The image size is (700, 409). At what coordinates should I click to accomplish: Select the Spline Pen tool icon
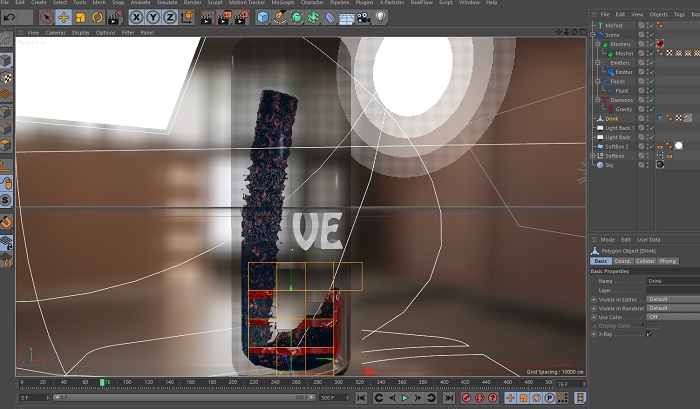(x=279, y=17)
